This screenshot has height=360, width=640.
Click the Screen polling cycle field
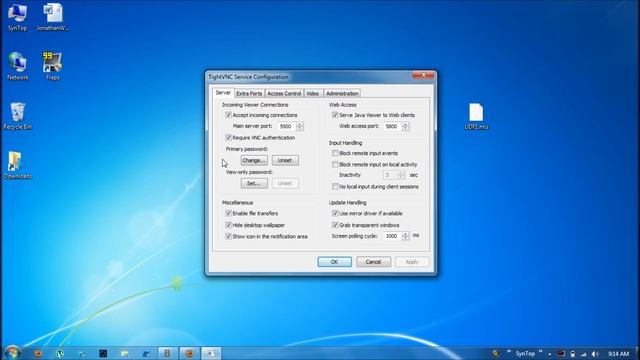[x=393, y=236]
